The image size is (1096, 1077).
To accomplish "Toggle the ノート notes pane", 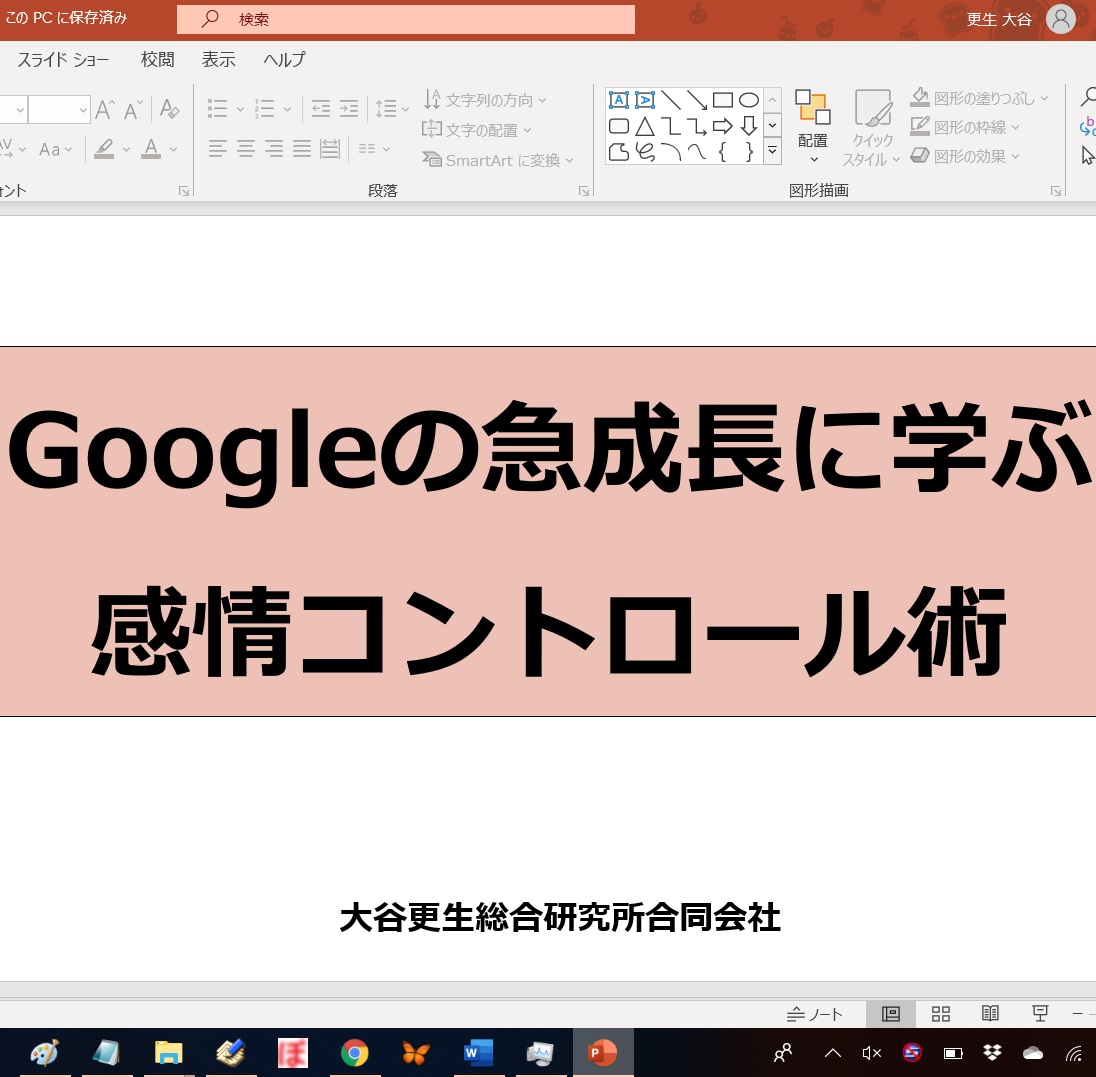I will coord(815,1014).
